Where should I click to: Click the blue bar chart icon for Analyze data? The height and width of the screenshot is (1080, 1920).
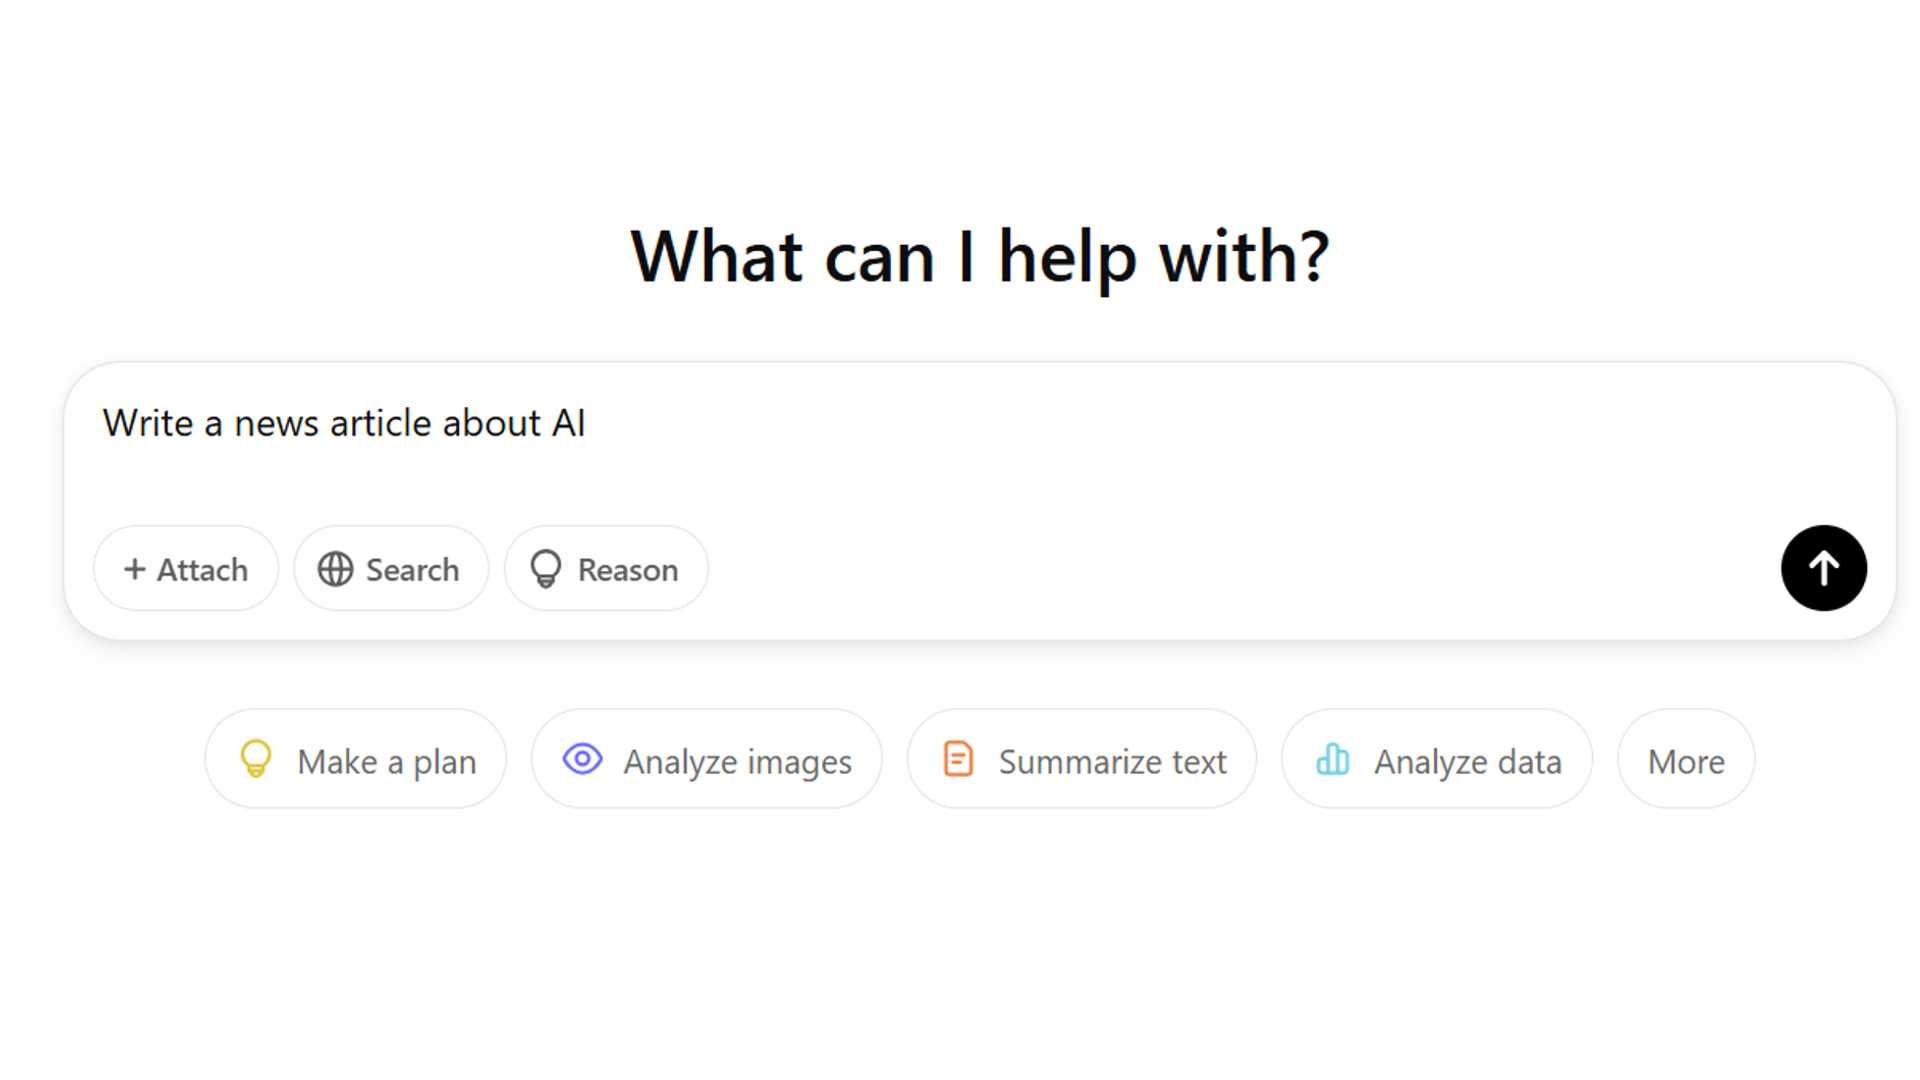click(x=1333, y=760)
